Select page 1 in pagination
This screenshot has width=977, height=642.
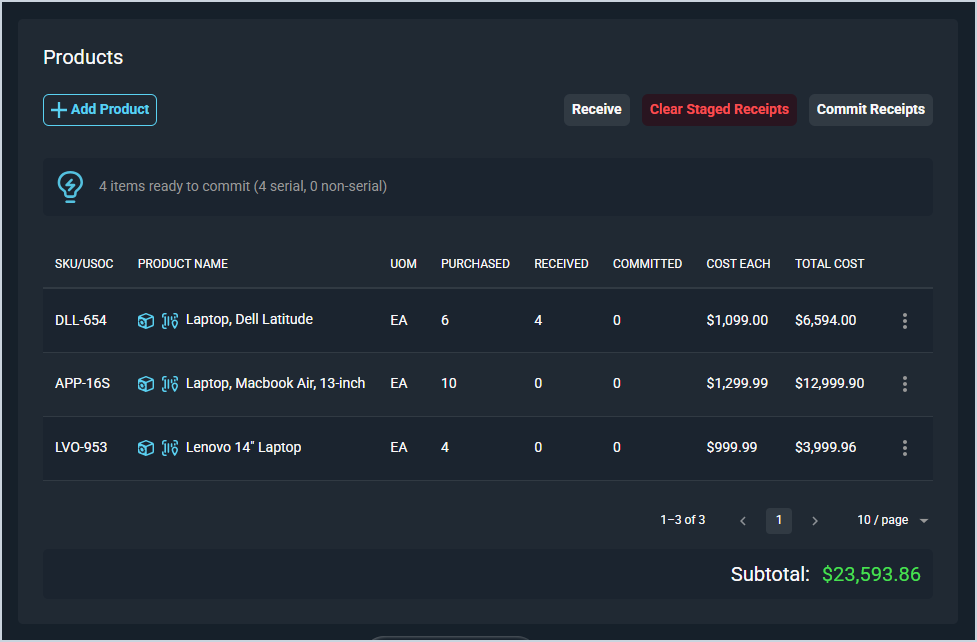779,521
